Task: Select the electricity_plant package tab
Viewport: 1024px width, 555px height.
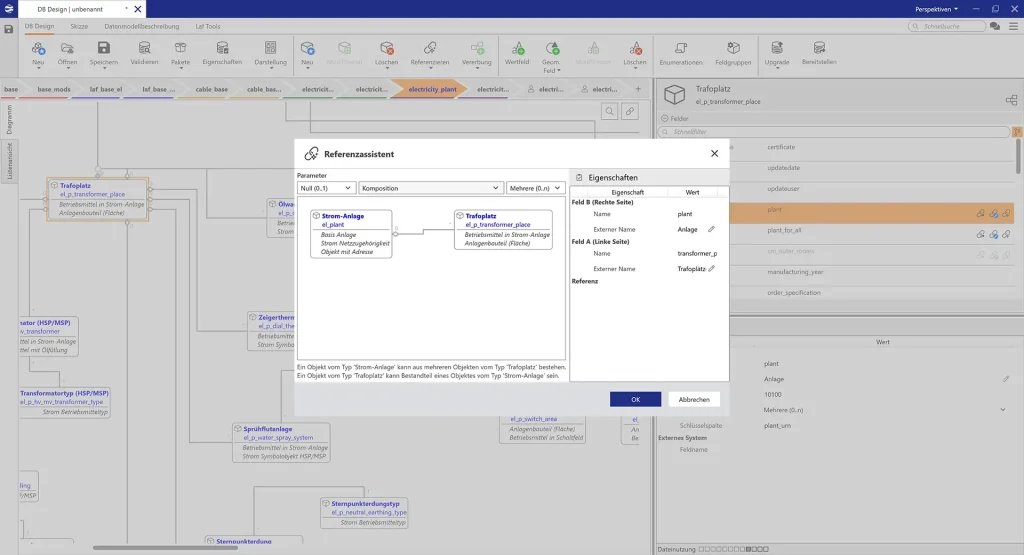Action: (x=432, y=89)
